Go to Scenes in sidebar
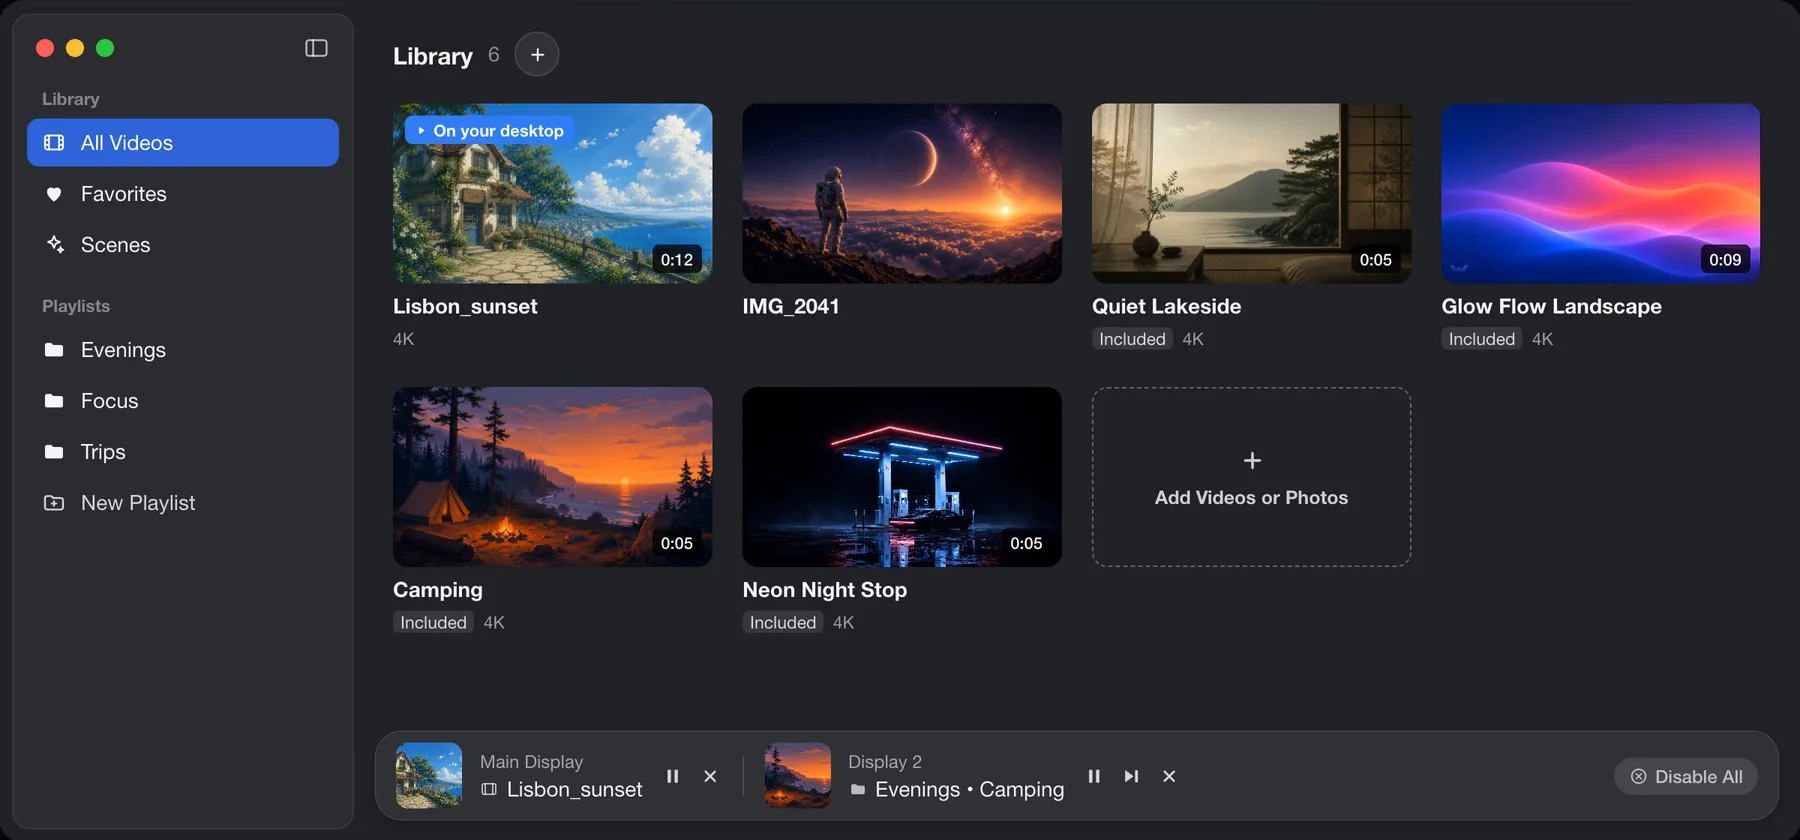Image resolution: width=1800 pixels, height=840 pixels. tap(183, 245)
